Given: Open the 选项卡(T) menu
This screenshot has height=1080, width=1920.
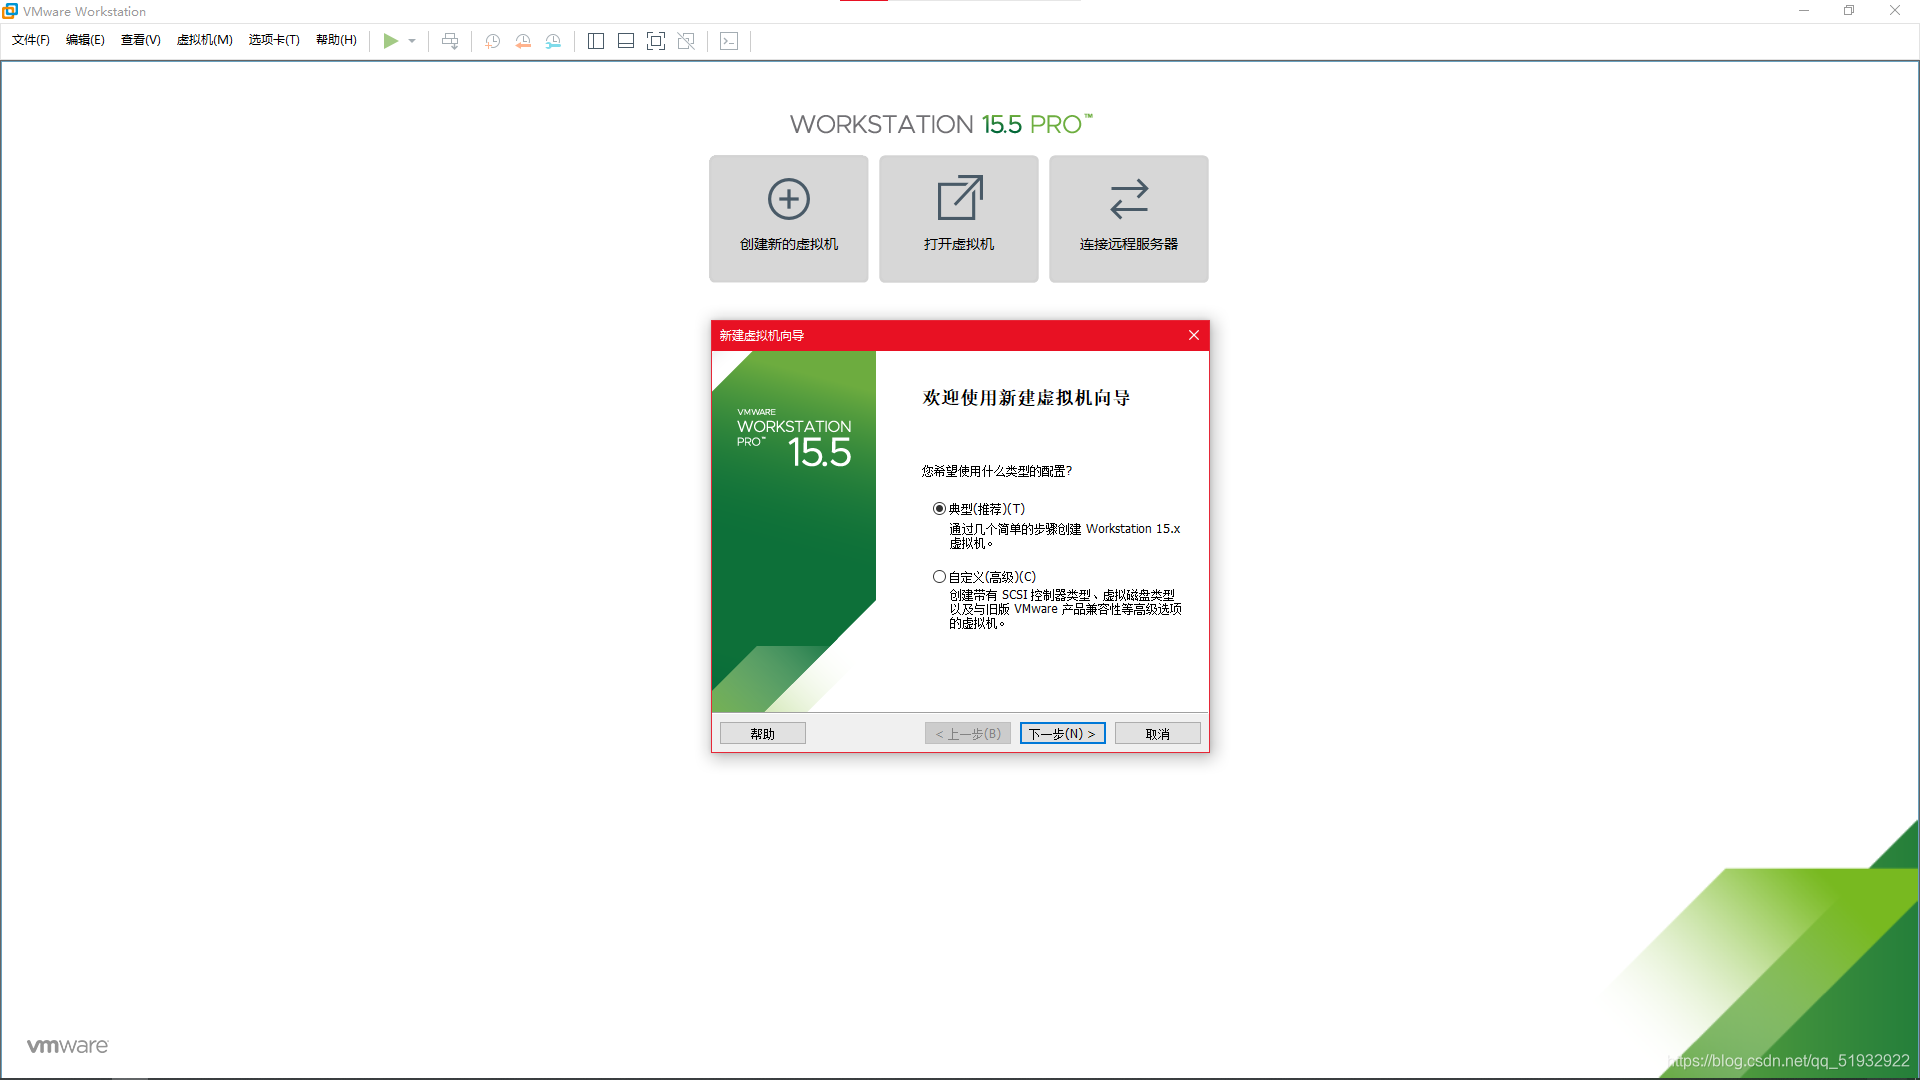Looking at the screenshot, I should click(274, 41).
